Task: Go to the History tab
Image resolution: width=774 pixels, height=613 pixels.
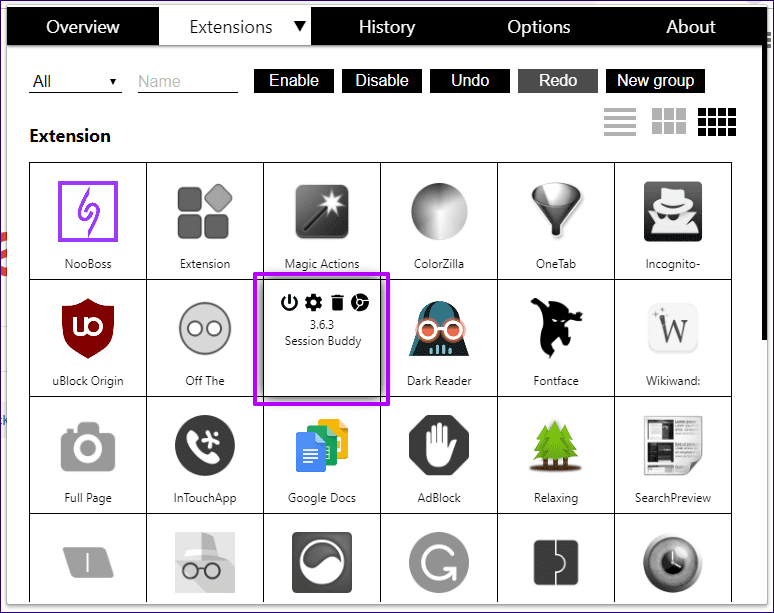Action: pyautogui.click(x=387, y=27)
